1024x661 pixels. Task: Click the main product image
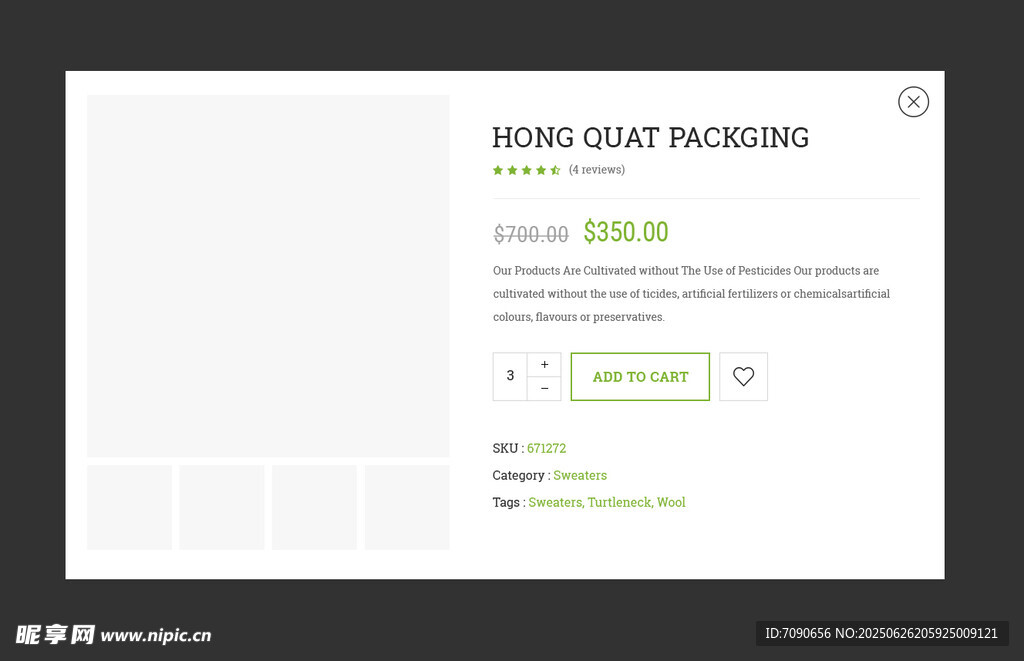(268, 276)
